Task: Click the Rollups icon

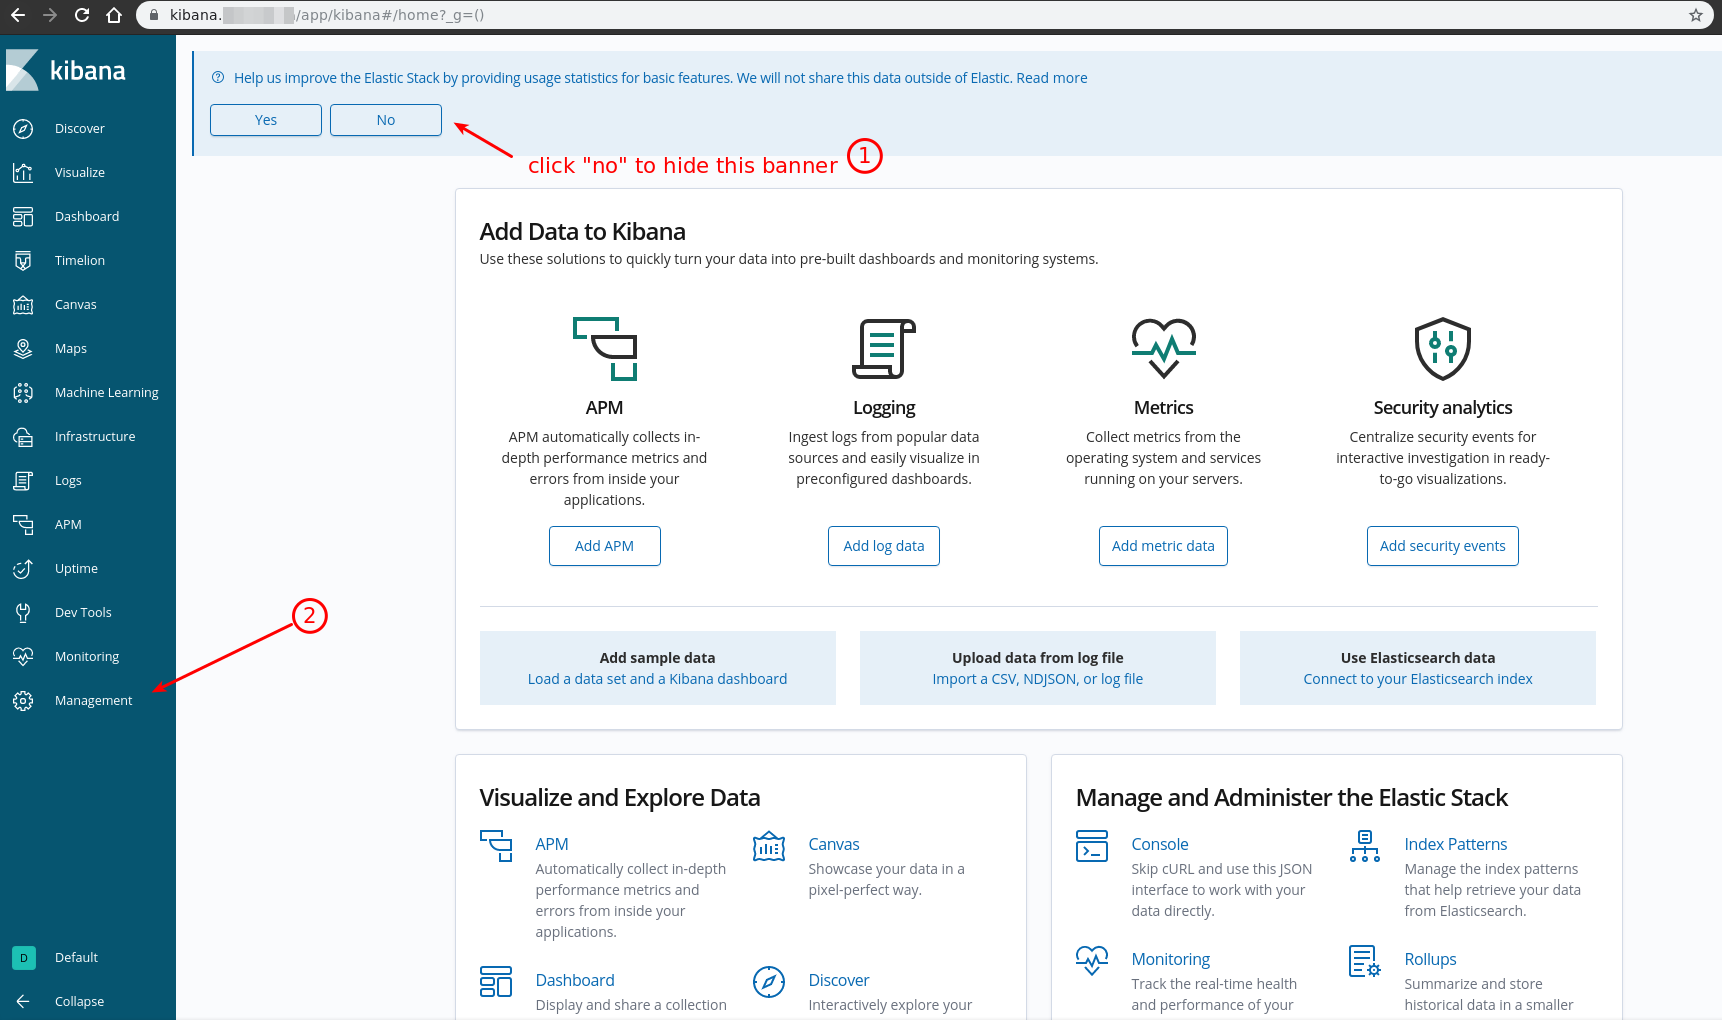Action: [x=1365, y=961]
